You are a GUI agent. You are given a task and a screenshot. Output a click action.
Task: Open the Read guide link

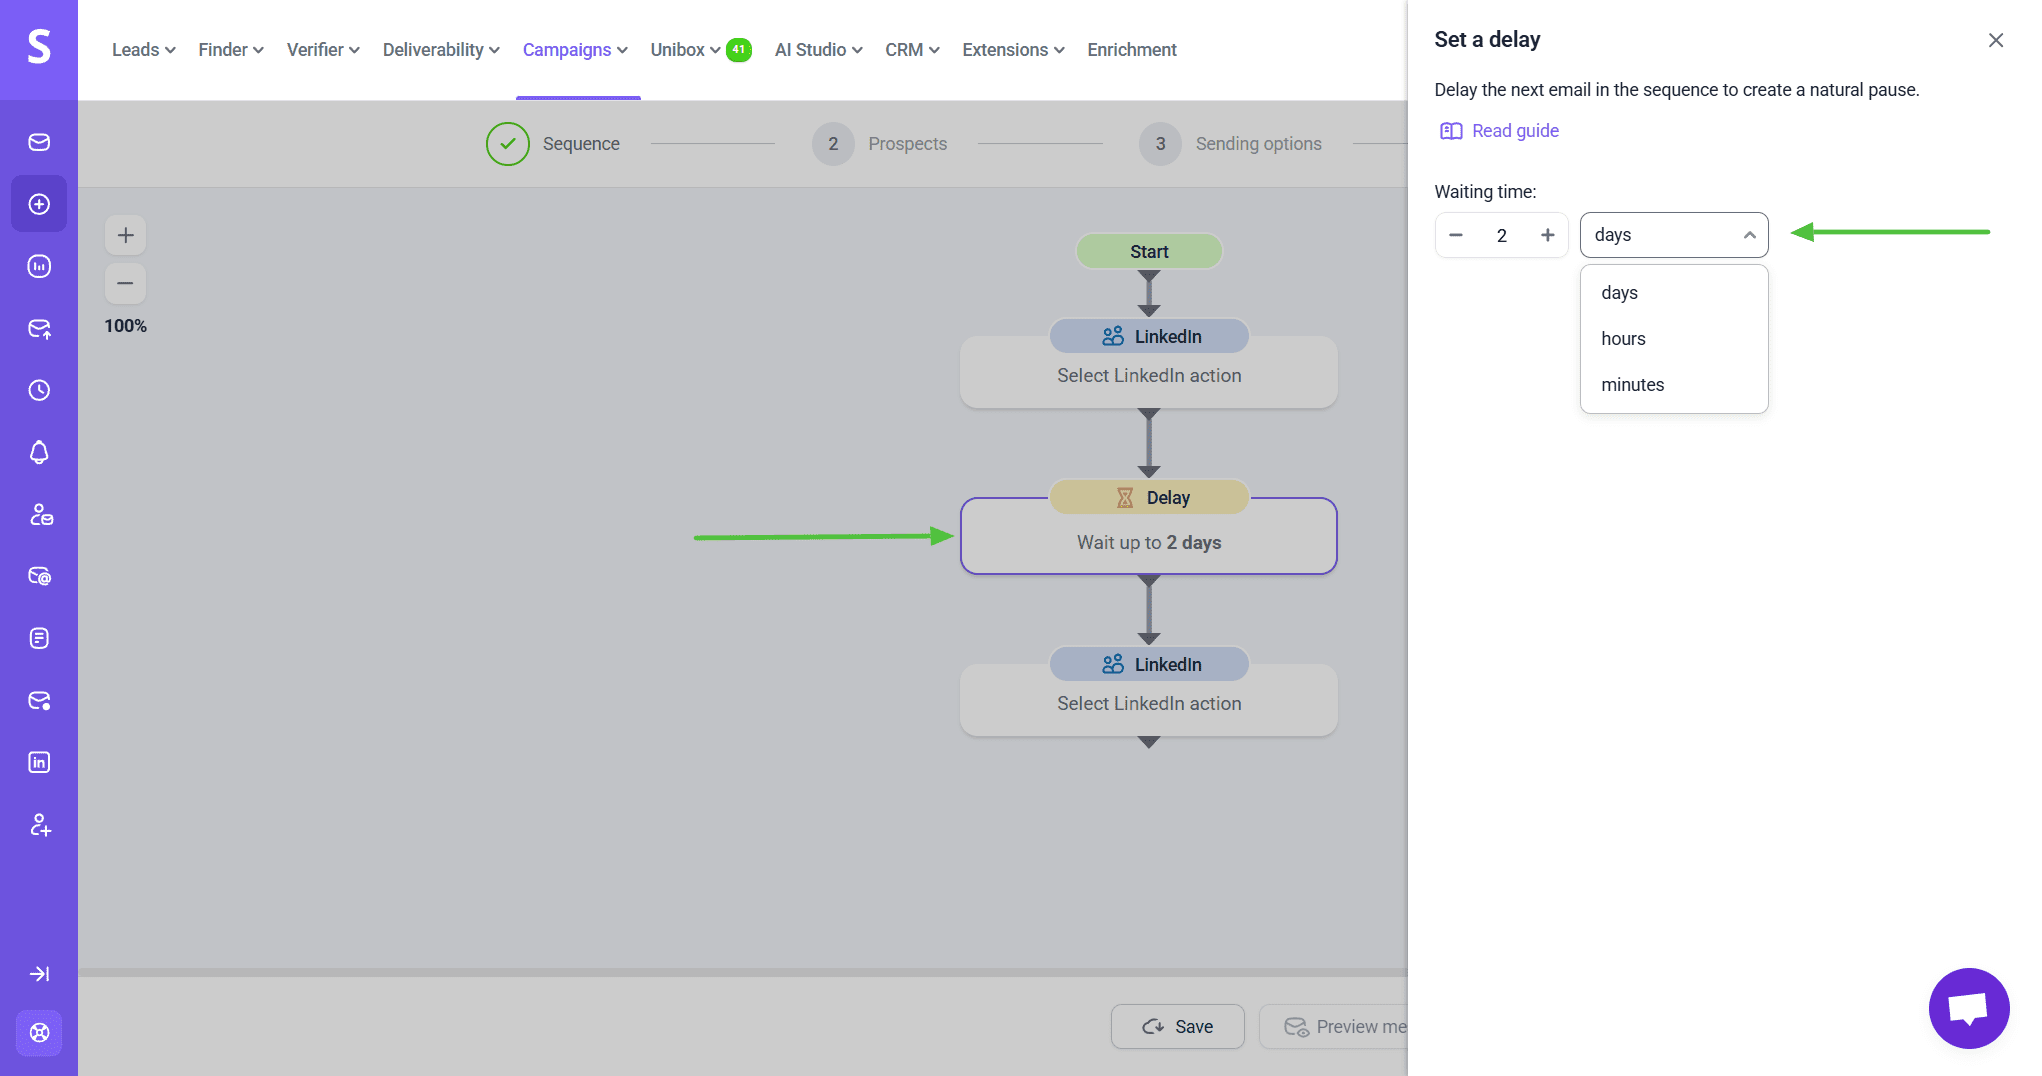pos(1514,131)
